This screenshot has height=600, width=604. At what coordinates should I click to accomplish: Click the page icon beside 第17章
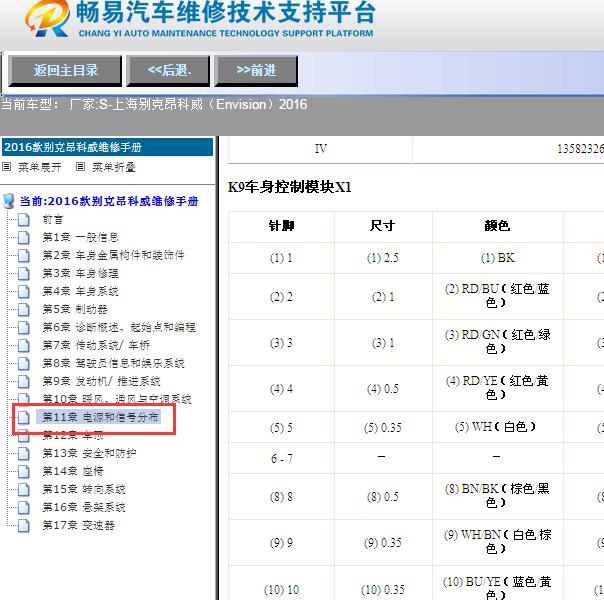(x=23, y=525)
